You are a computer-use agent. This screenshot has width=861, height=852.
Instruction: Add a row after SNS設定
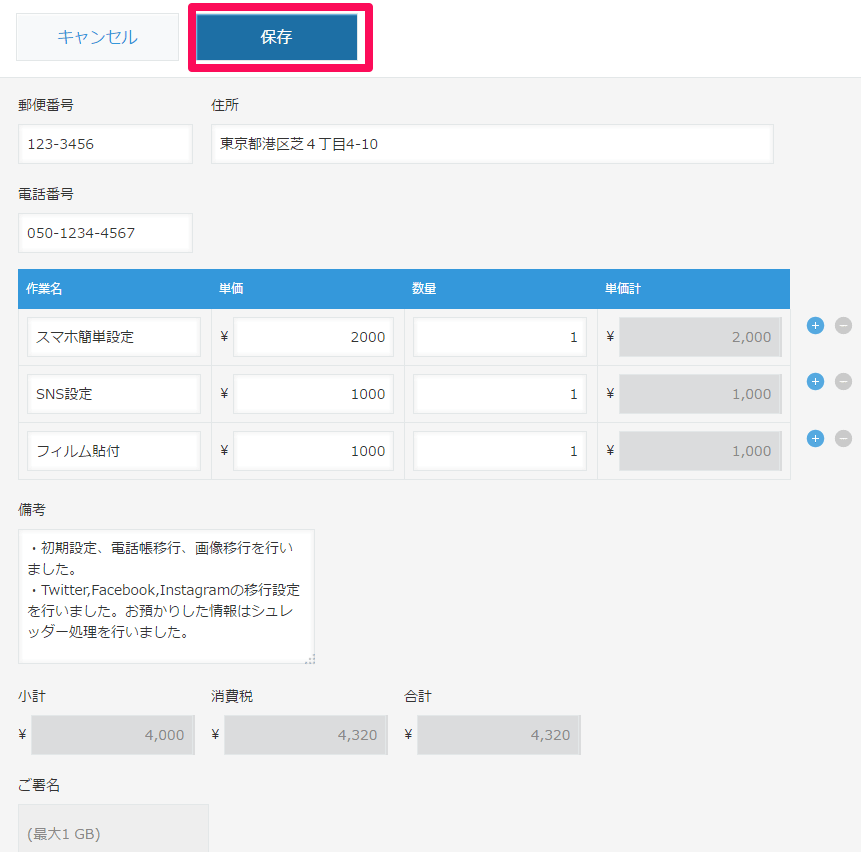[x=815, y=381]
